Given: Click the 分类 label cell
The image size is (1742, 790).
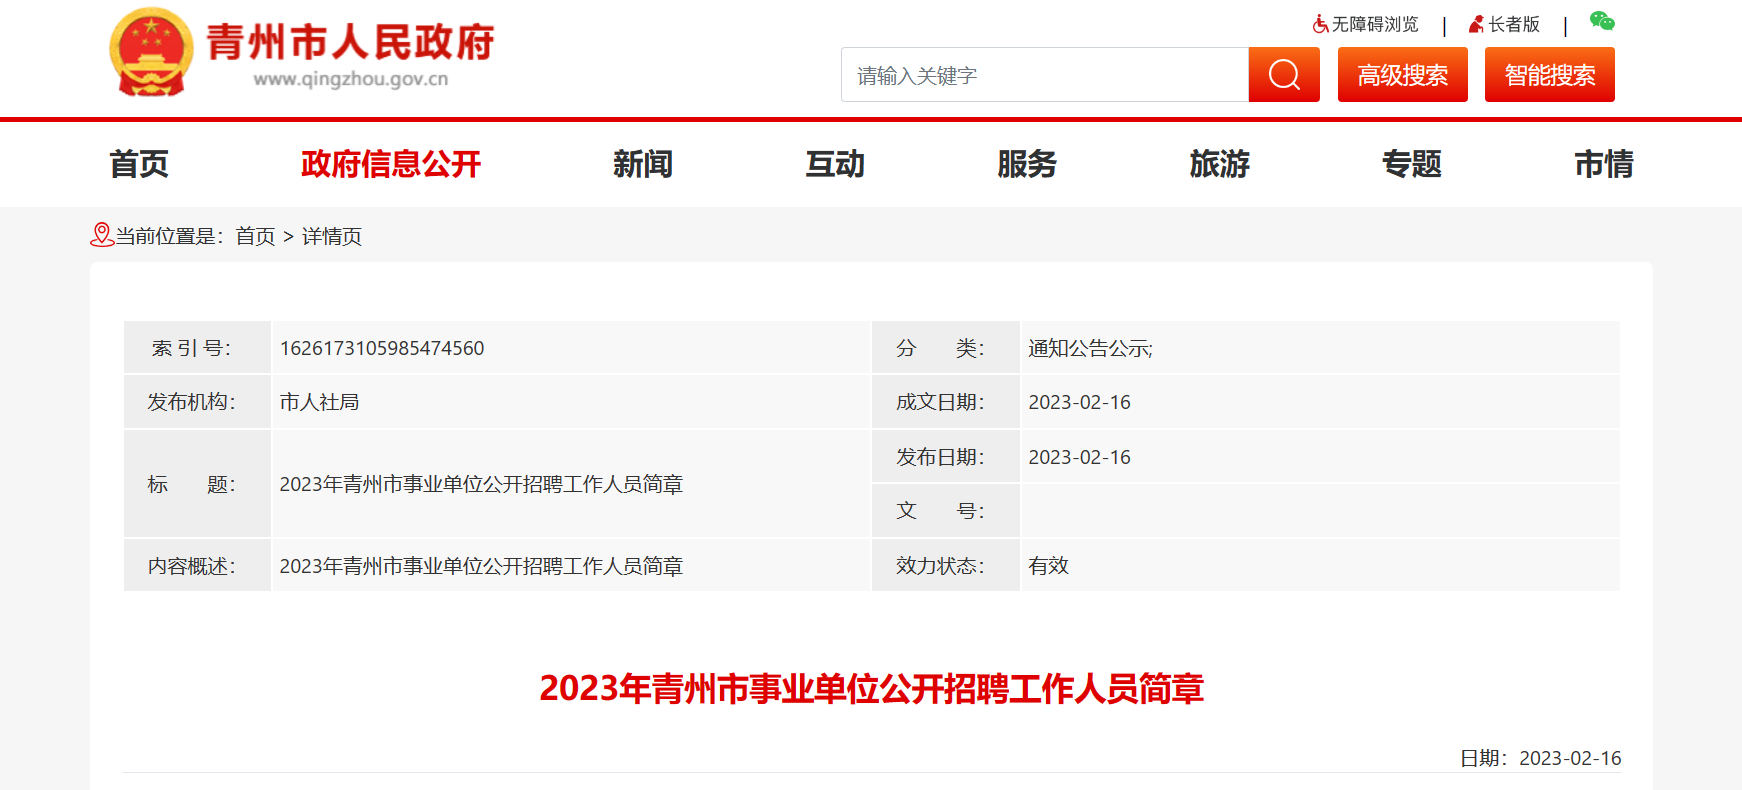Looking at the screenshot, I should click(x=946, y=348).
